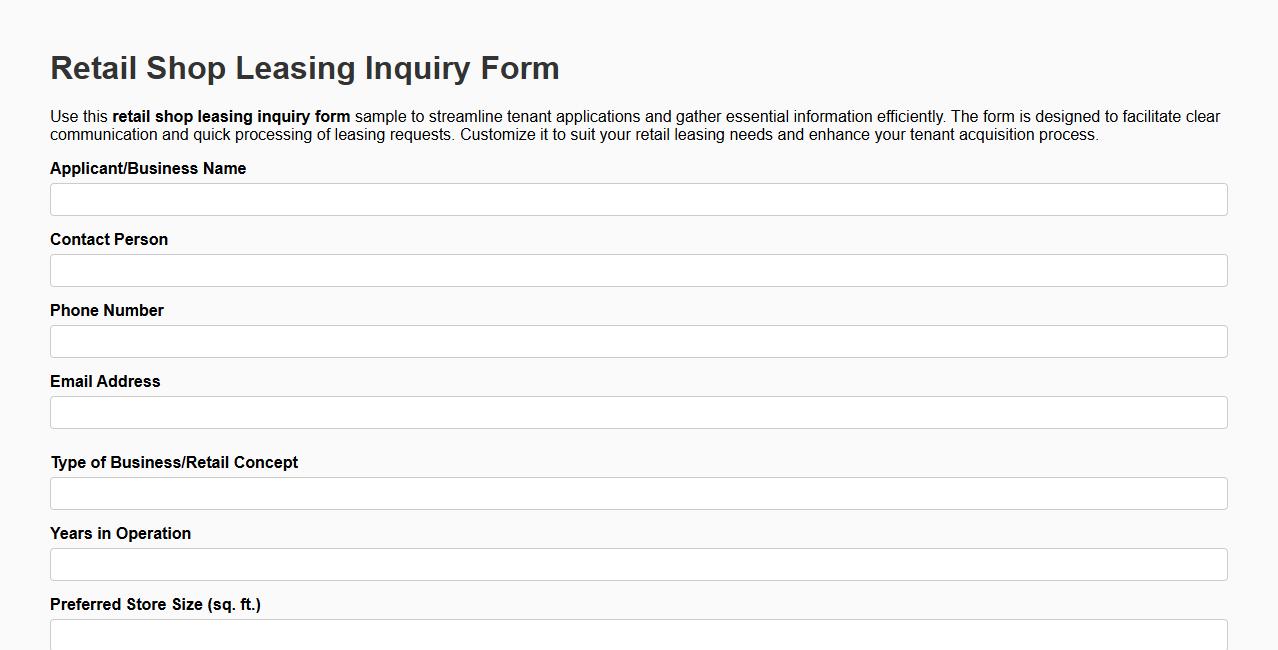1278x650 pixels.
Task: Click the introductory description paragraph
Action: [x=635, y=125]
